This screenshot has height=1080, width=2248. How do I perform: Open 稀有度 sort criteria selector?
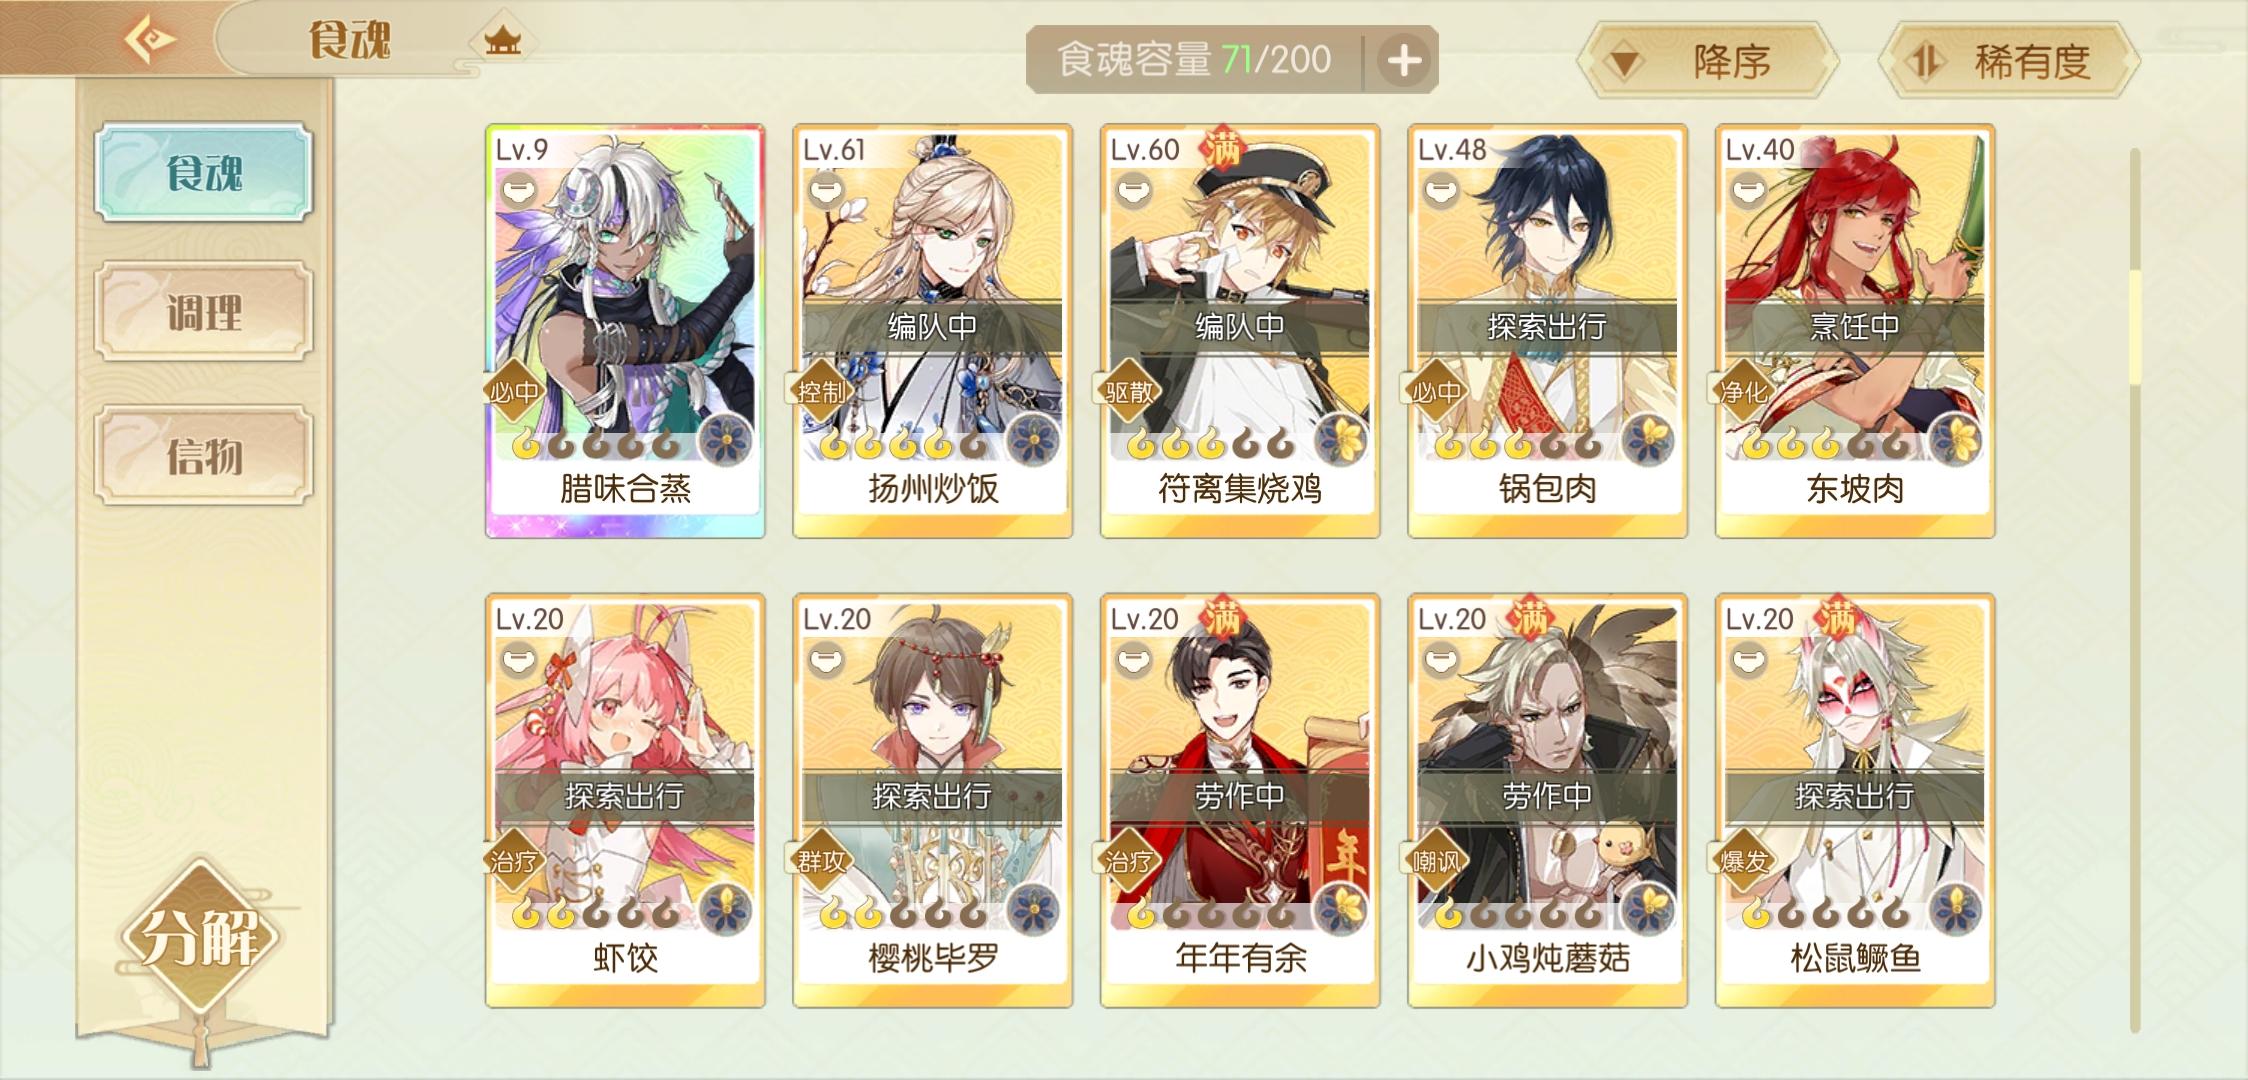point(2009,62)
